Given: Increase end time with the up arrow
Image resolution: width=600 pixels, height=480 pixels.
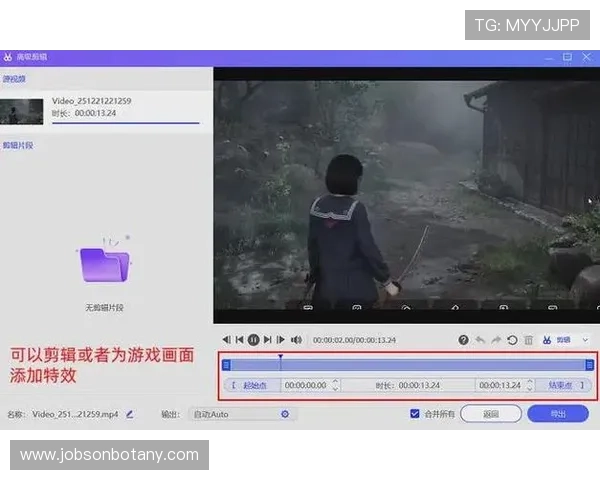Looking at the screenshot, I should (530, 382).
